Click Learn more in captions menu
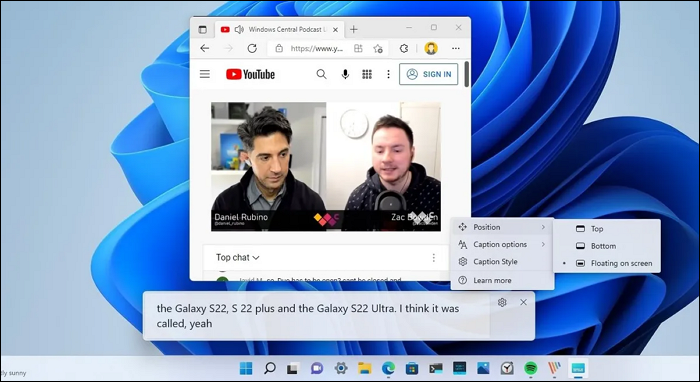The width and height of the screenshot is (700, 382). click(502, 280)
